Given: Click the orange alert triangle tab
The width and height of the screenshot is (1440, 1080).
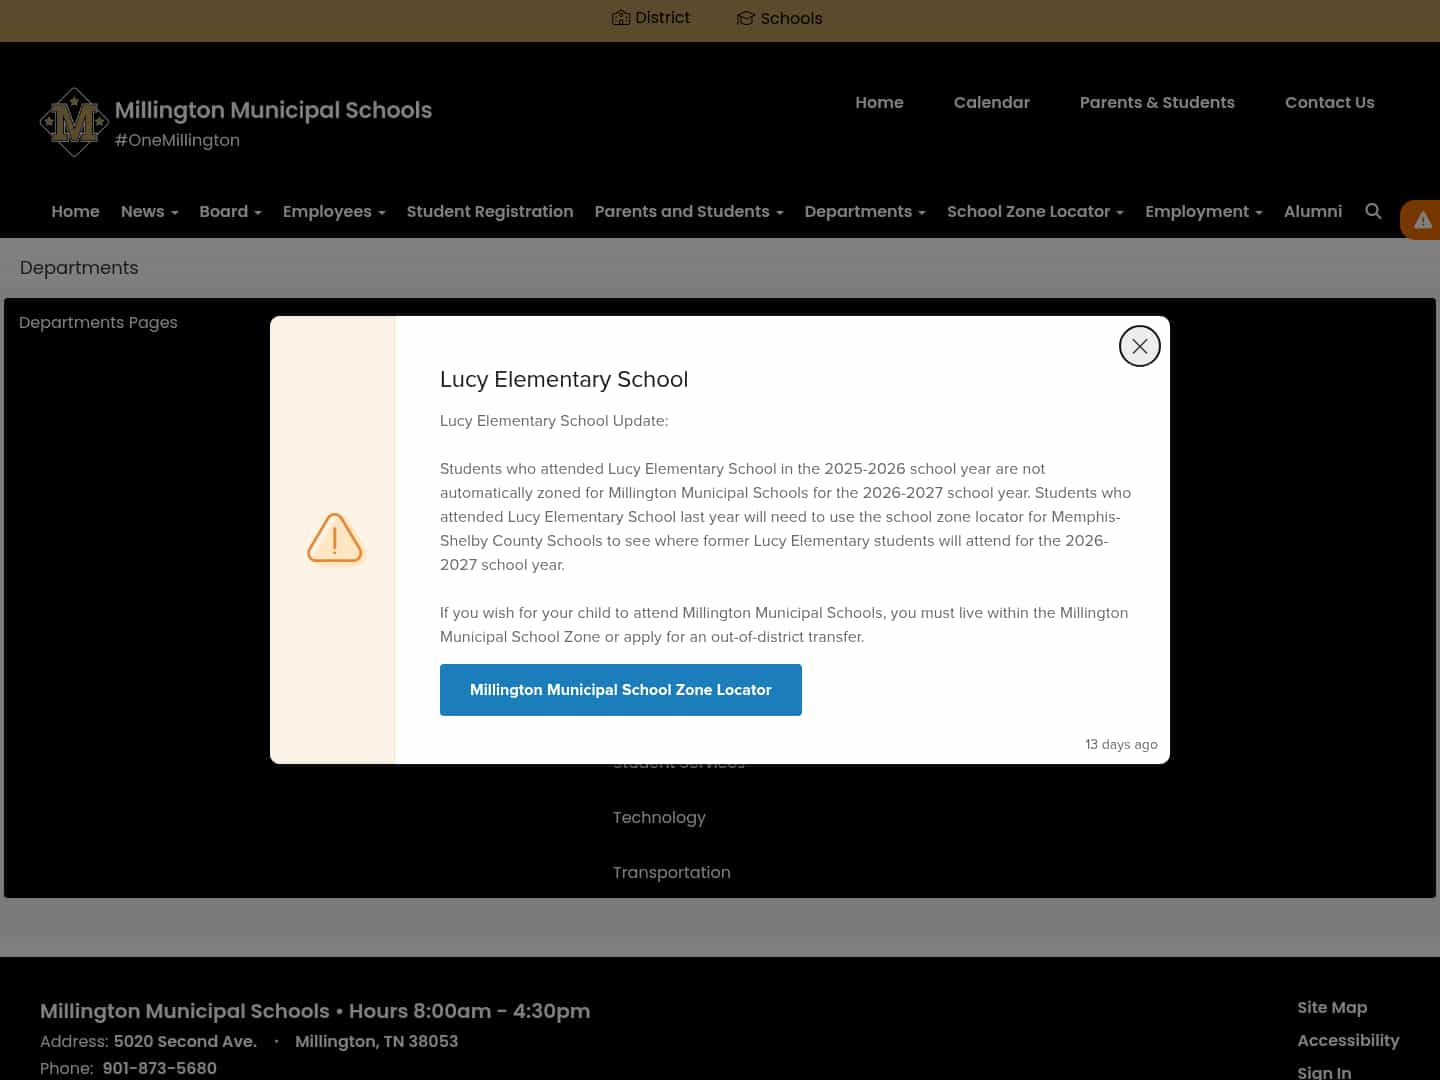Looking at the screenshot, I should click(x=1421, y=220).
